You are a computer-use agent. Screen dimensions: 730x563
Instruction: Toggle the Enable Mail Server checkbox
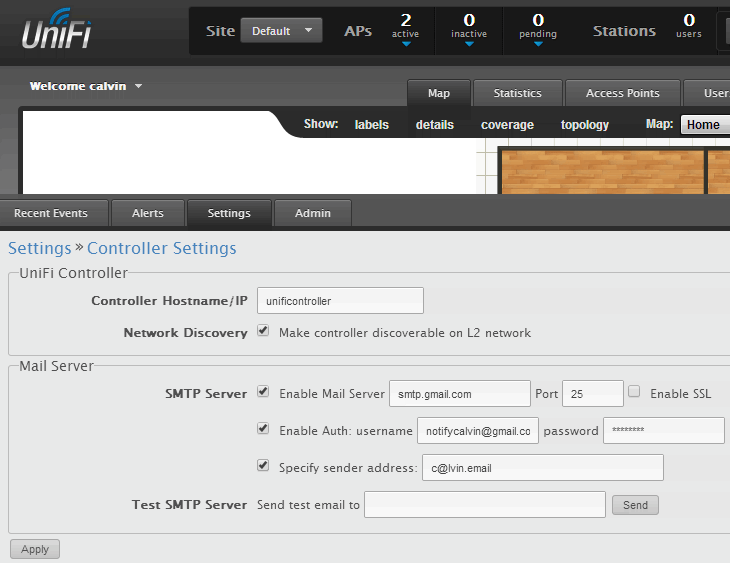(263, 391)
